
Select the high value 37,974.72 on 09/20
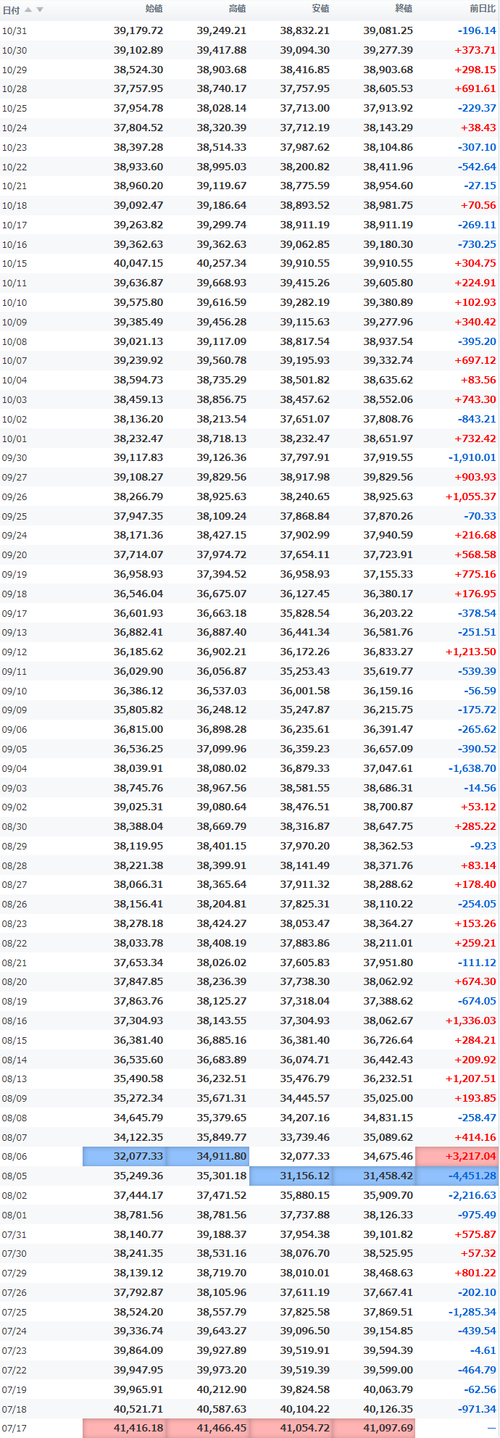point(221,556)
